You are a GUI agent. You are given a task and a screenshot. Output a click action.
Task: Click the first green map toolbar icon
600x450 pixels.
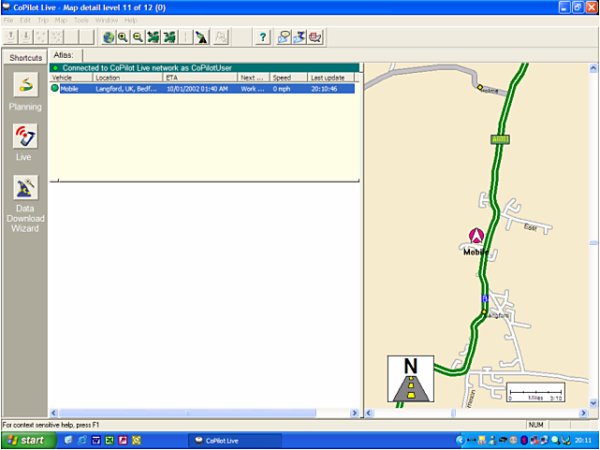click(x=153, y=37)
